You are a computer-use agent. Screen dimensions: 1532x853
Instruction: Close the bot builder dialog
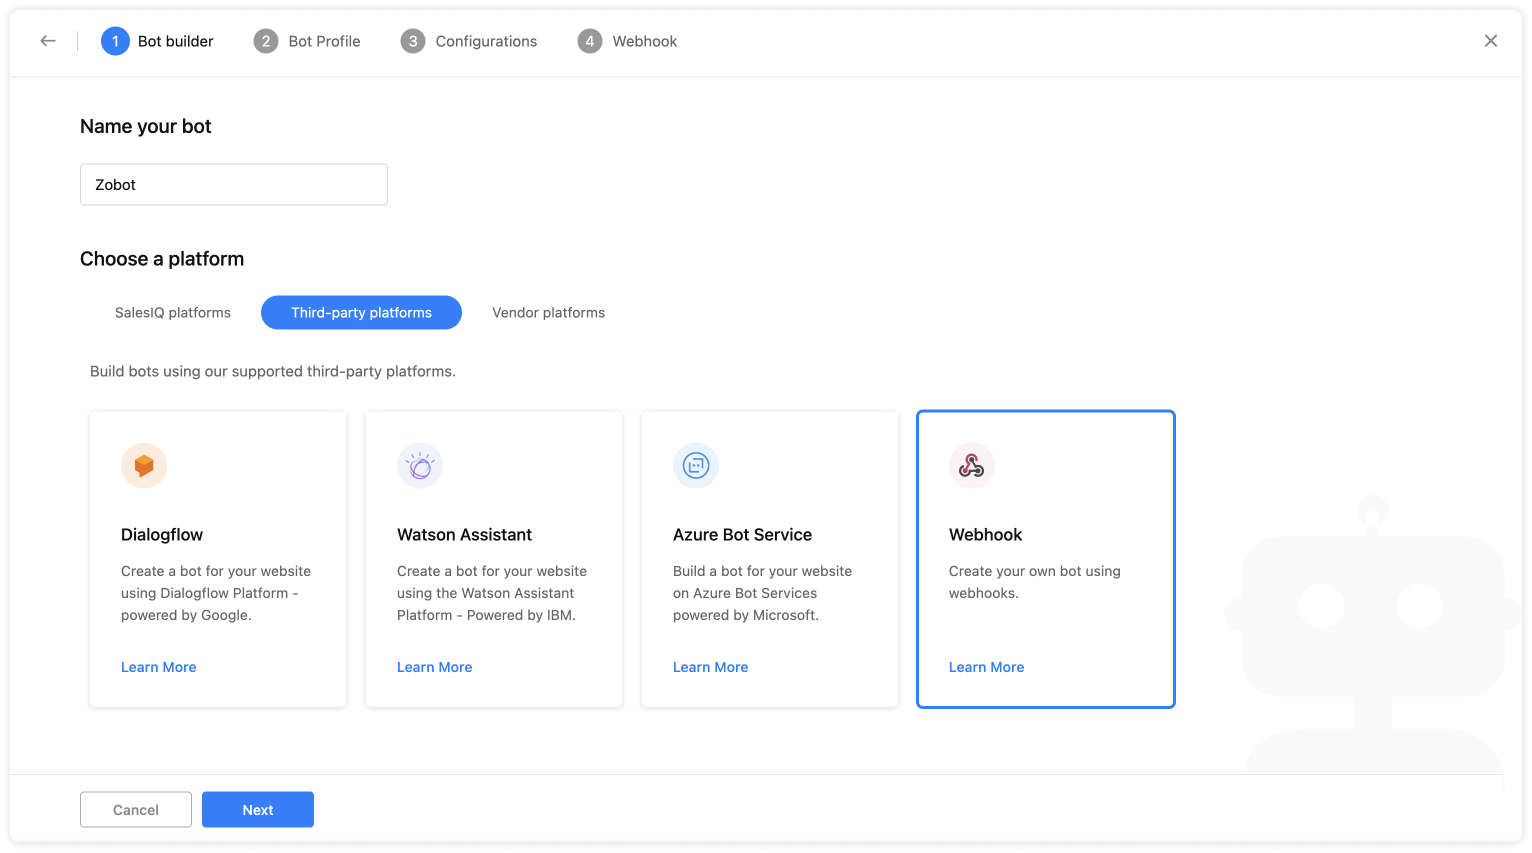coord(1490,41)
